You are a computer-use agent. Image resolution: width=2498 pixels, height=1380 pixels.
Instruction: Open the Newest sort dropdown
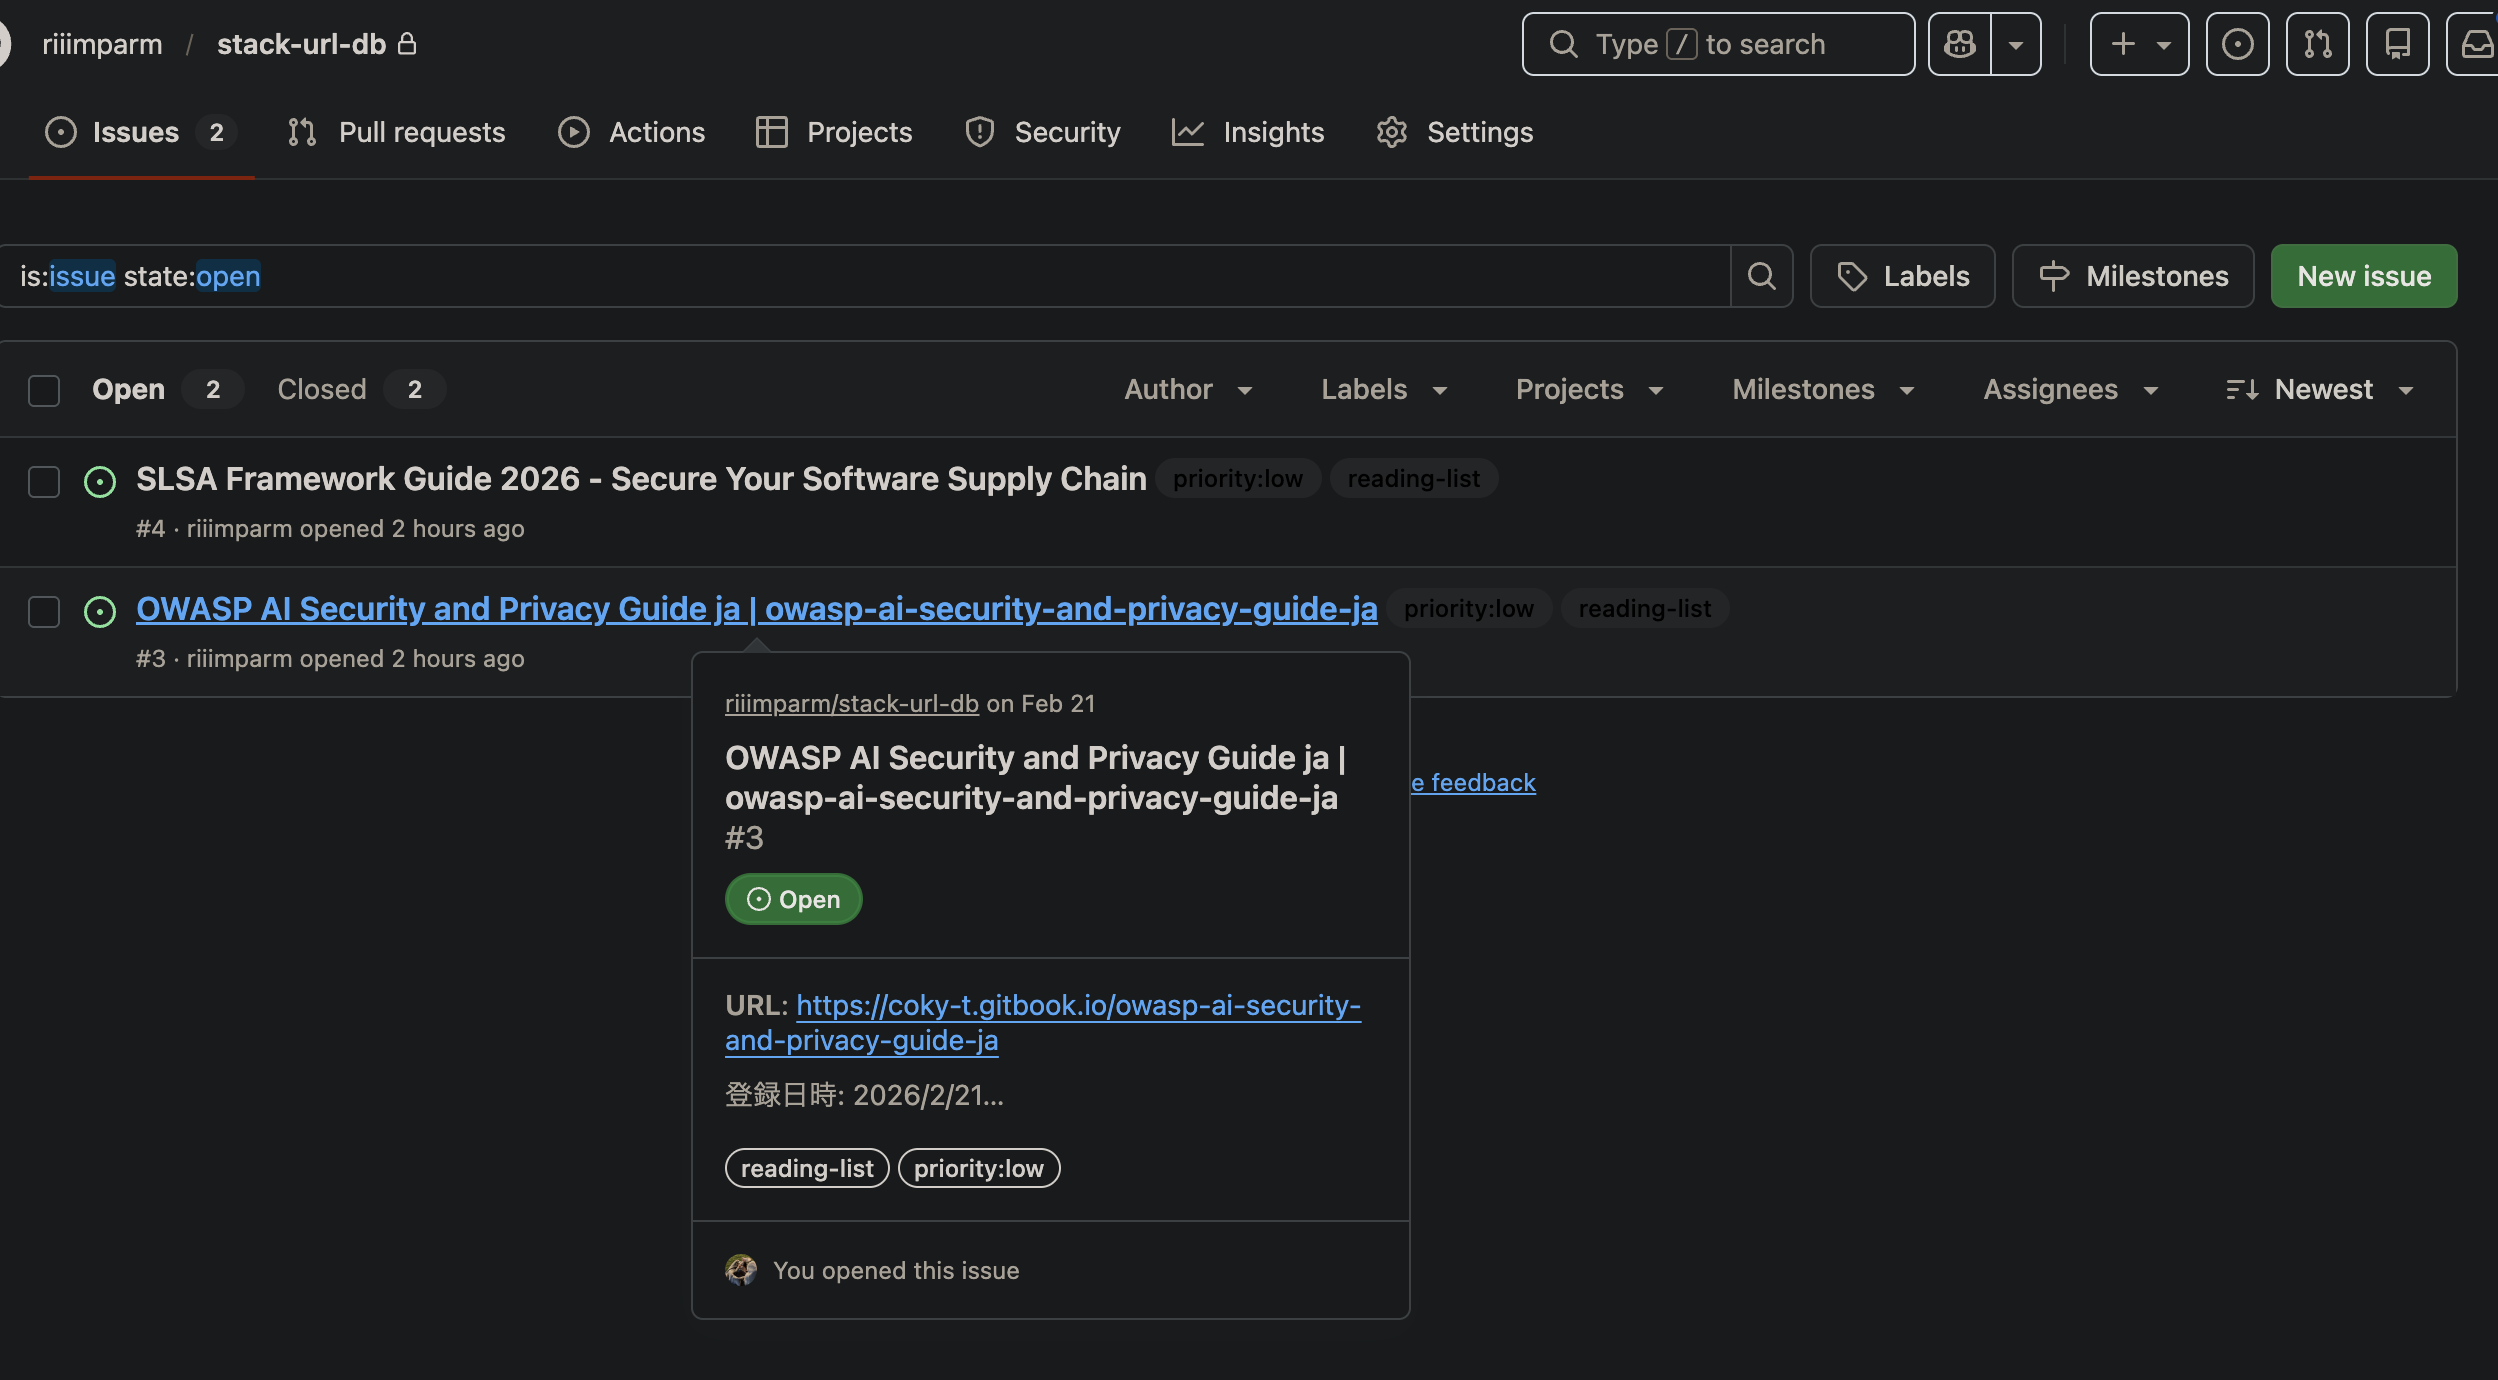click(2320, 390)
